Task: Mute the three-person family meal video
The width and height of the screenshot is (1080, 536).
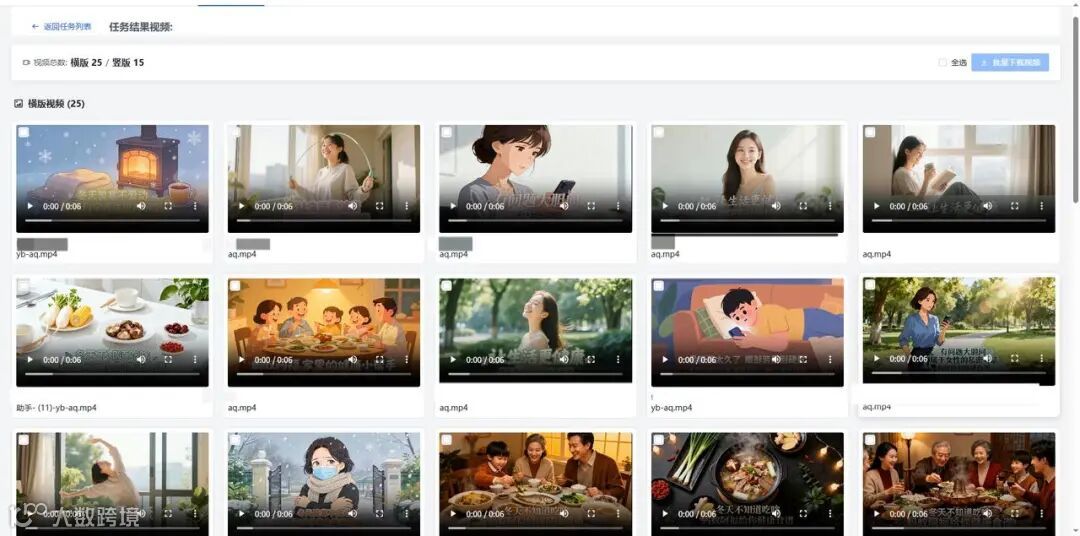Action: [x=564, y=513]
